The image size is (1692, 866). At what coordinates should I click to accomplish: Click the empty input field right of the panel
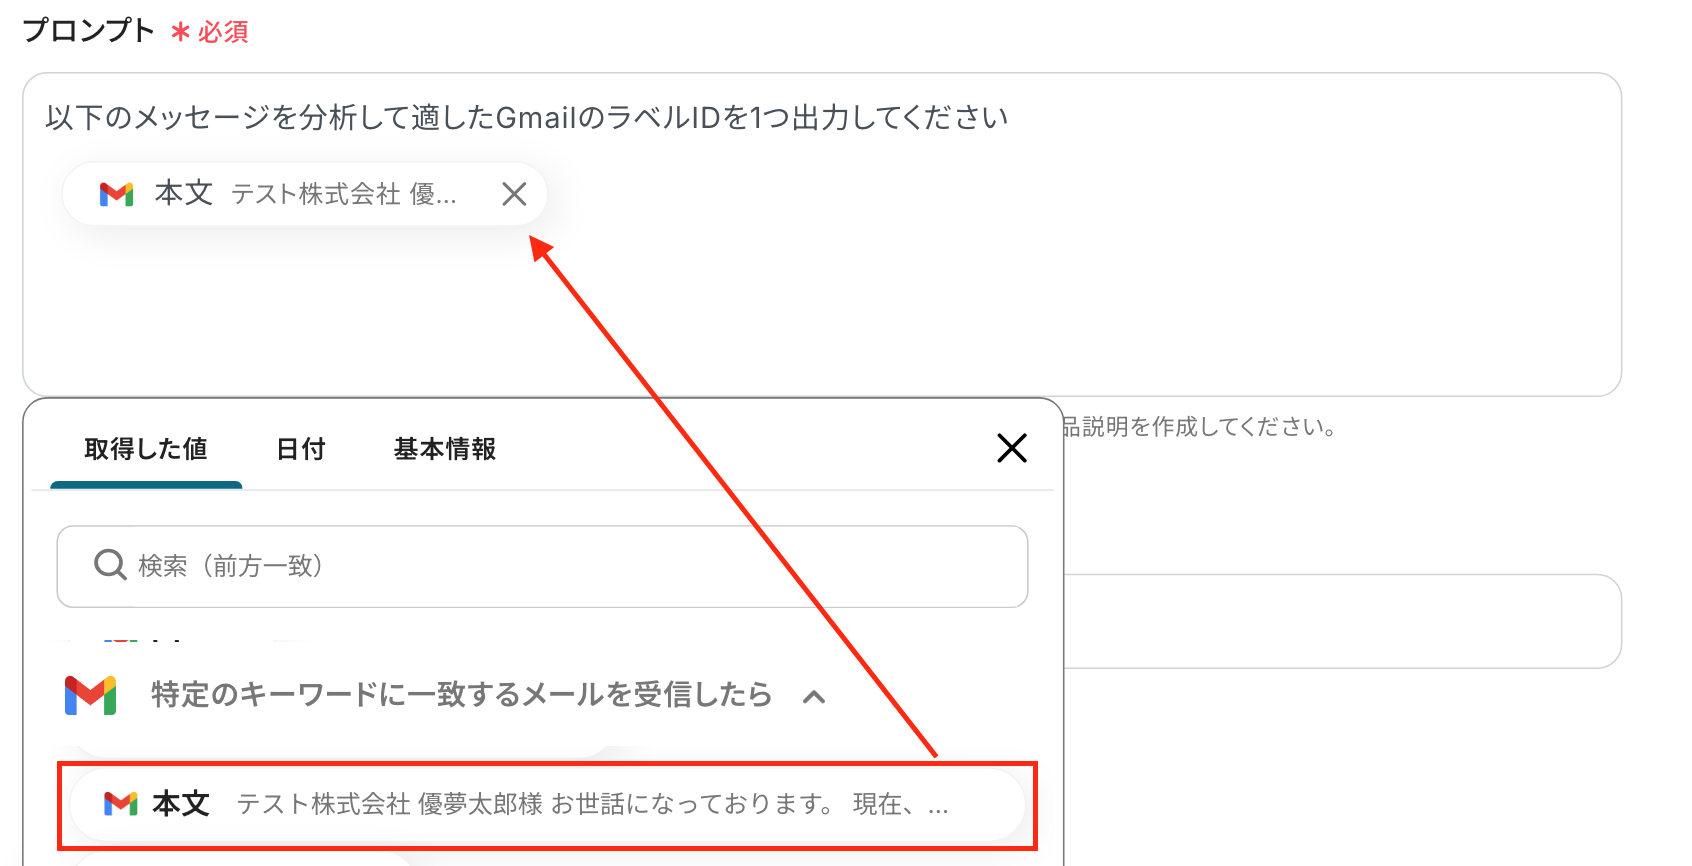click(1342, 621)
